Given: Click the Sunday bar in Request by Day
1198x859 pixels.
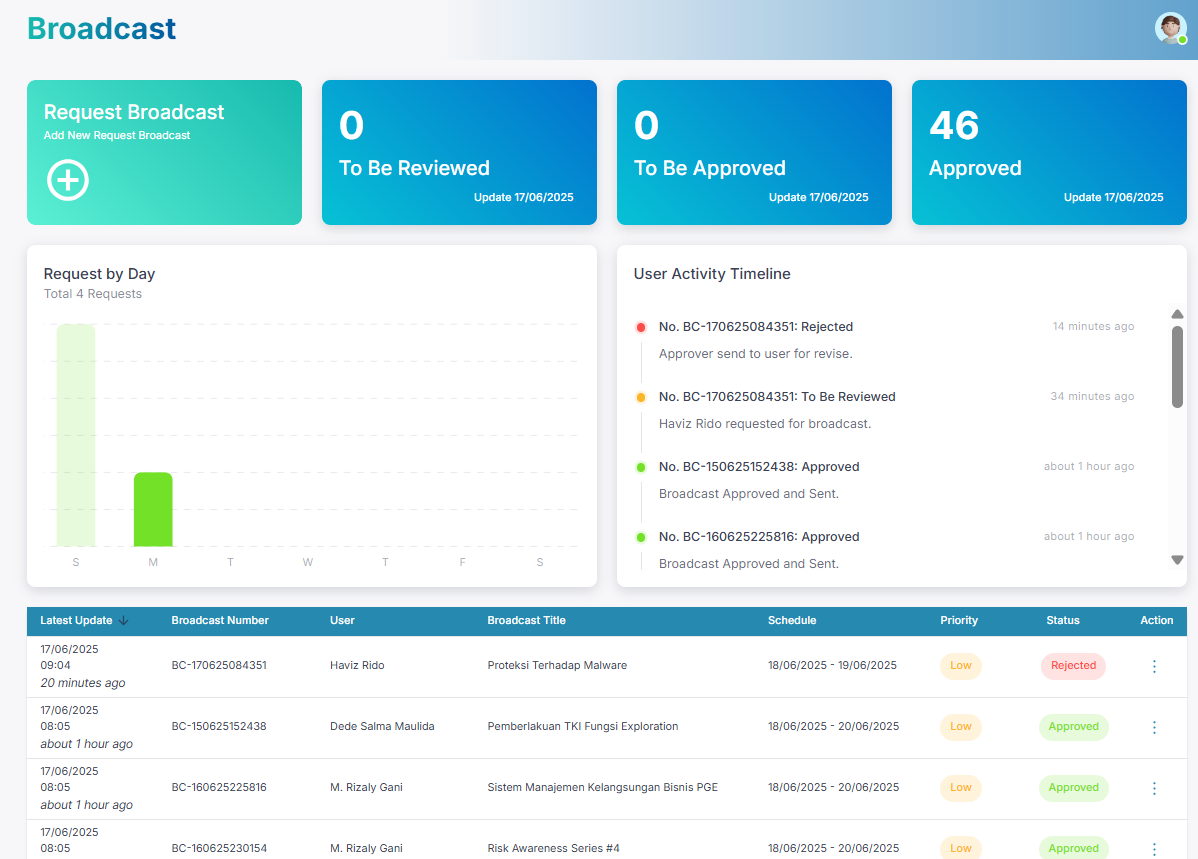Looking at the screenshot, I should (76, 436).
